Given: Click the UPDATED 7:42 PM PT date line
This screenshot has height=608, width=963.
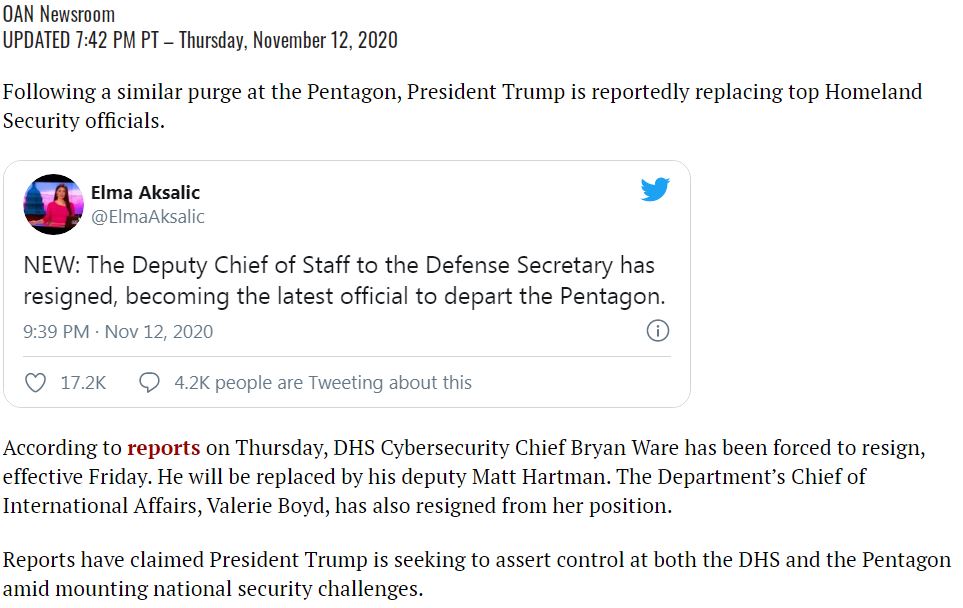Looking at the screenshot, I should pos(200,40).
